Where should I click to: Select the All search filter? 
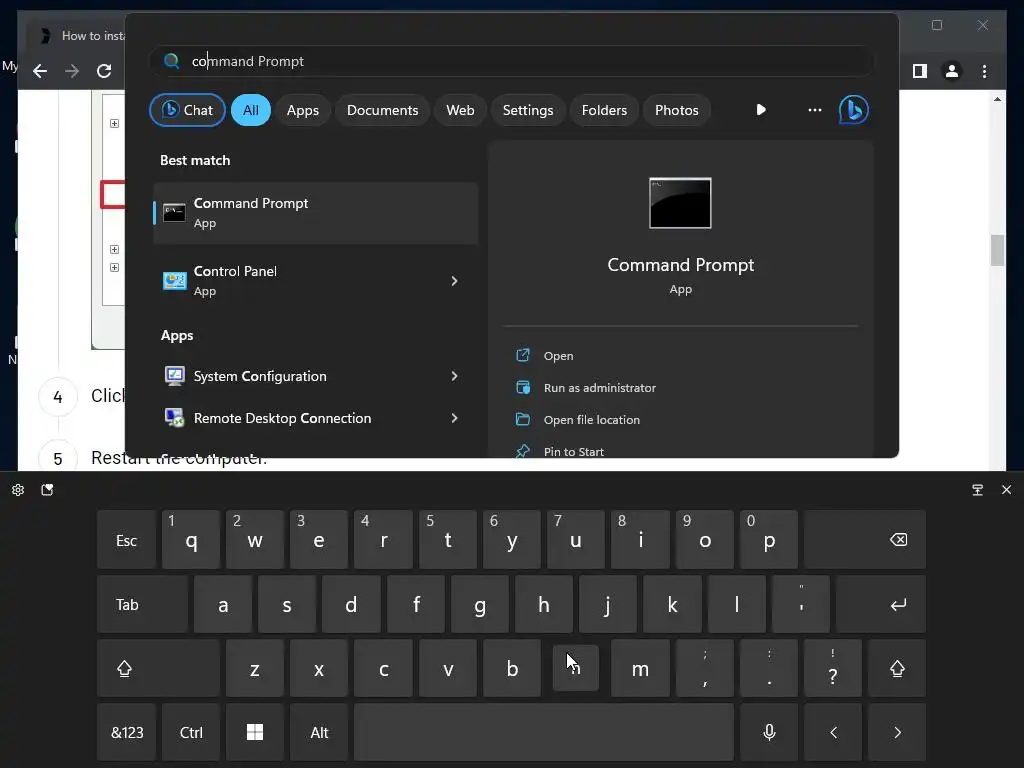coord(251,110)
